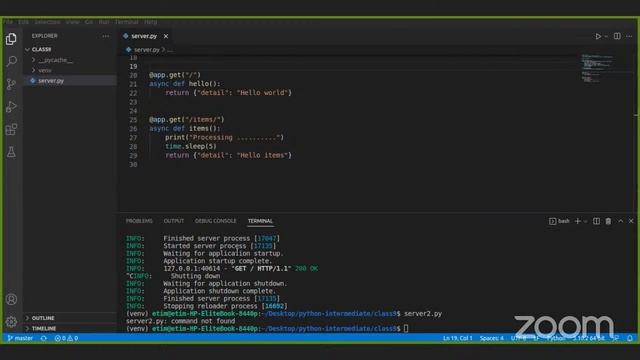Open the Source Control view icon

coord(11,84)
